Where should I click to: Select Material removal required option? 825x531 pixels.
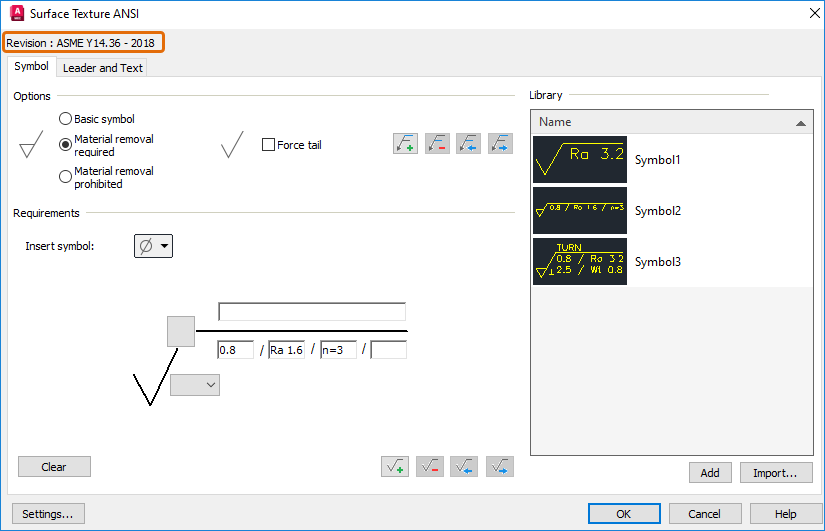point(65,145)
